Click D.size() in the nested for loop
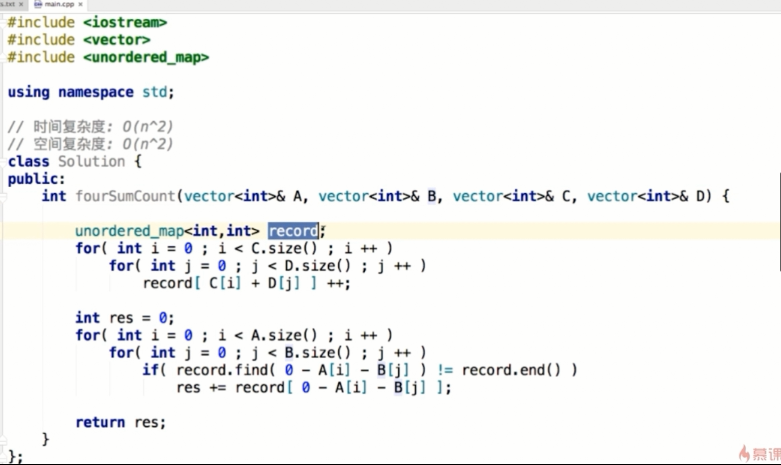This screenshot has height=465, width=781. coord(318,266)
